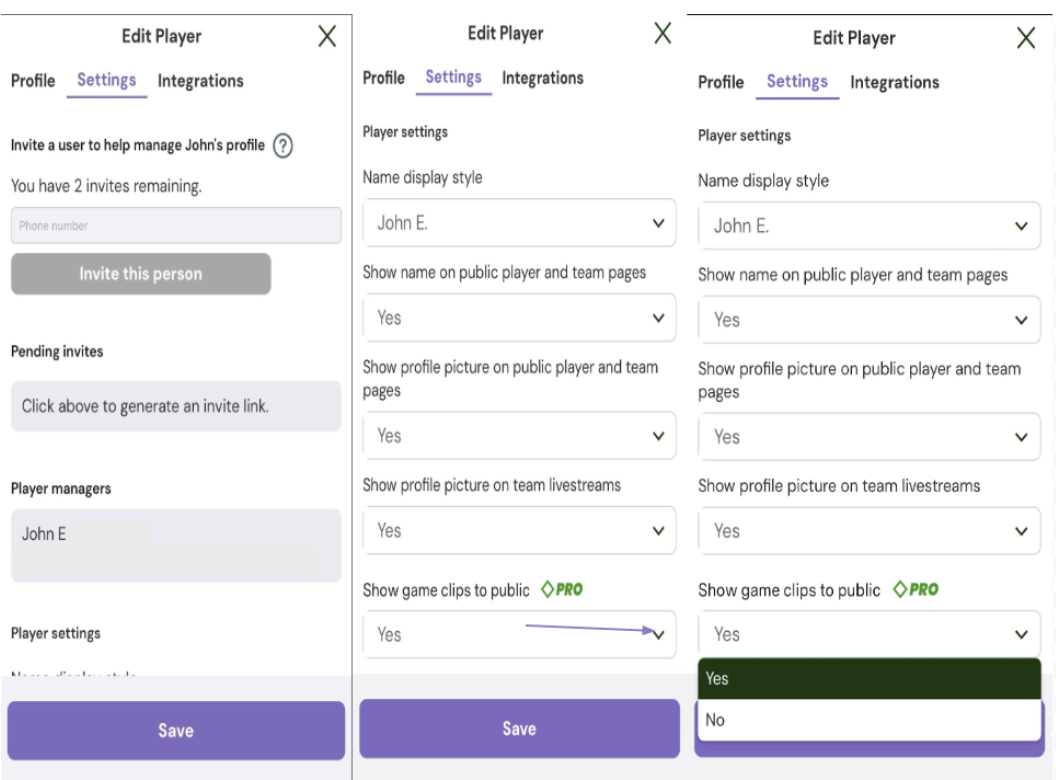This screenshot has height=780, width=1056.
Task: Focus the Phone number input field
Action: click(176, 226)
